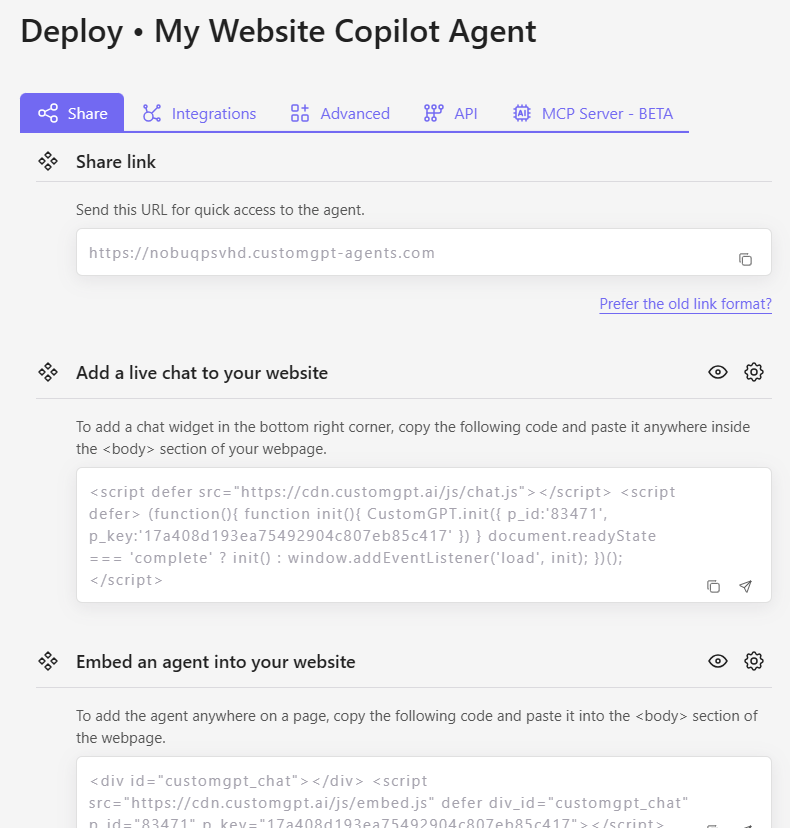790x828 pixels.
Task: Open the MCP Server - BETA tab
Action: (x=593, y=113)
